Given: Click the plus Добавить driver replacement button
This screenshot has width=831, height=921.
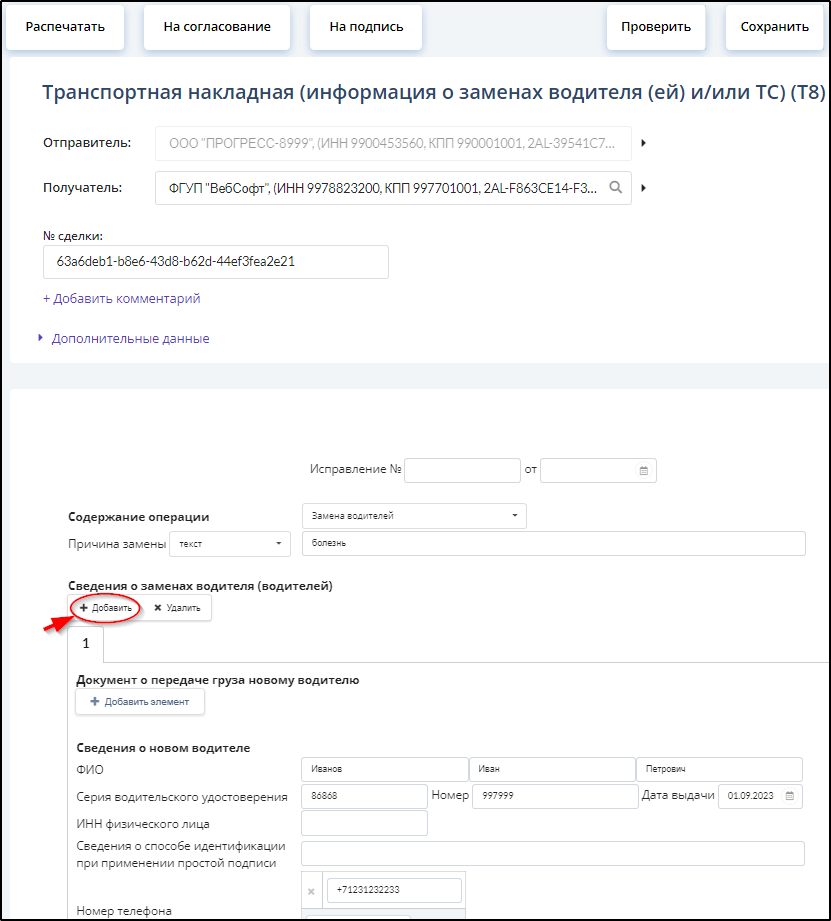Looking at the screenshot, I should [x=106, y=608].
